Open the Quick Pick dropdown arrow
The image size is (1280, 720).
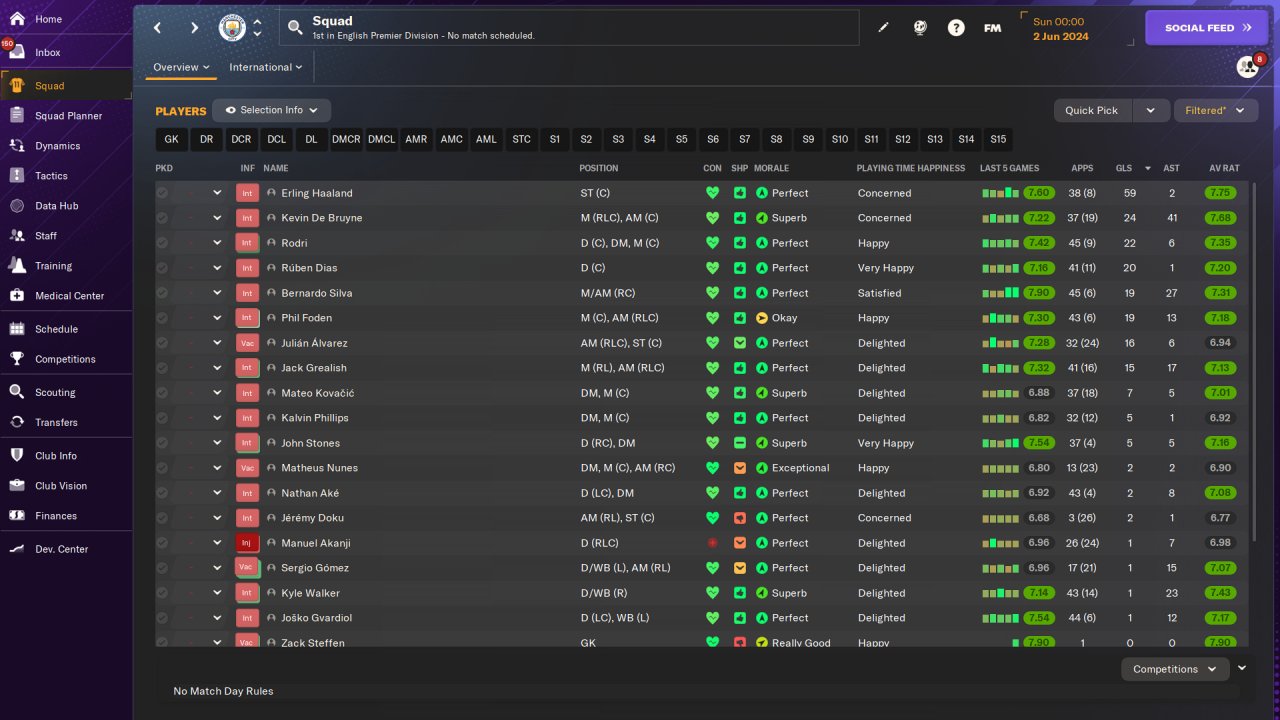(1151, 110)
